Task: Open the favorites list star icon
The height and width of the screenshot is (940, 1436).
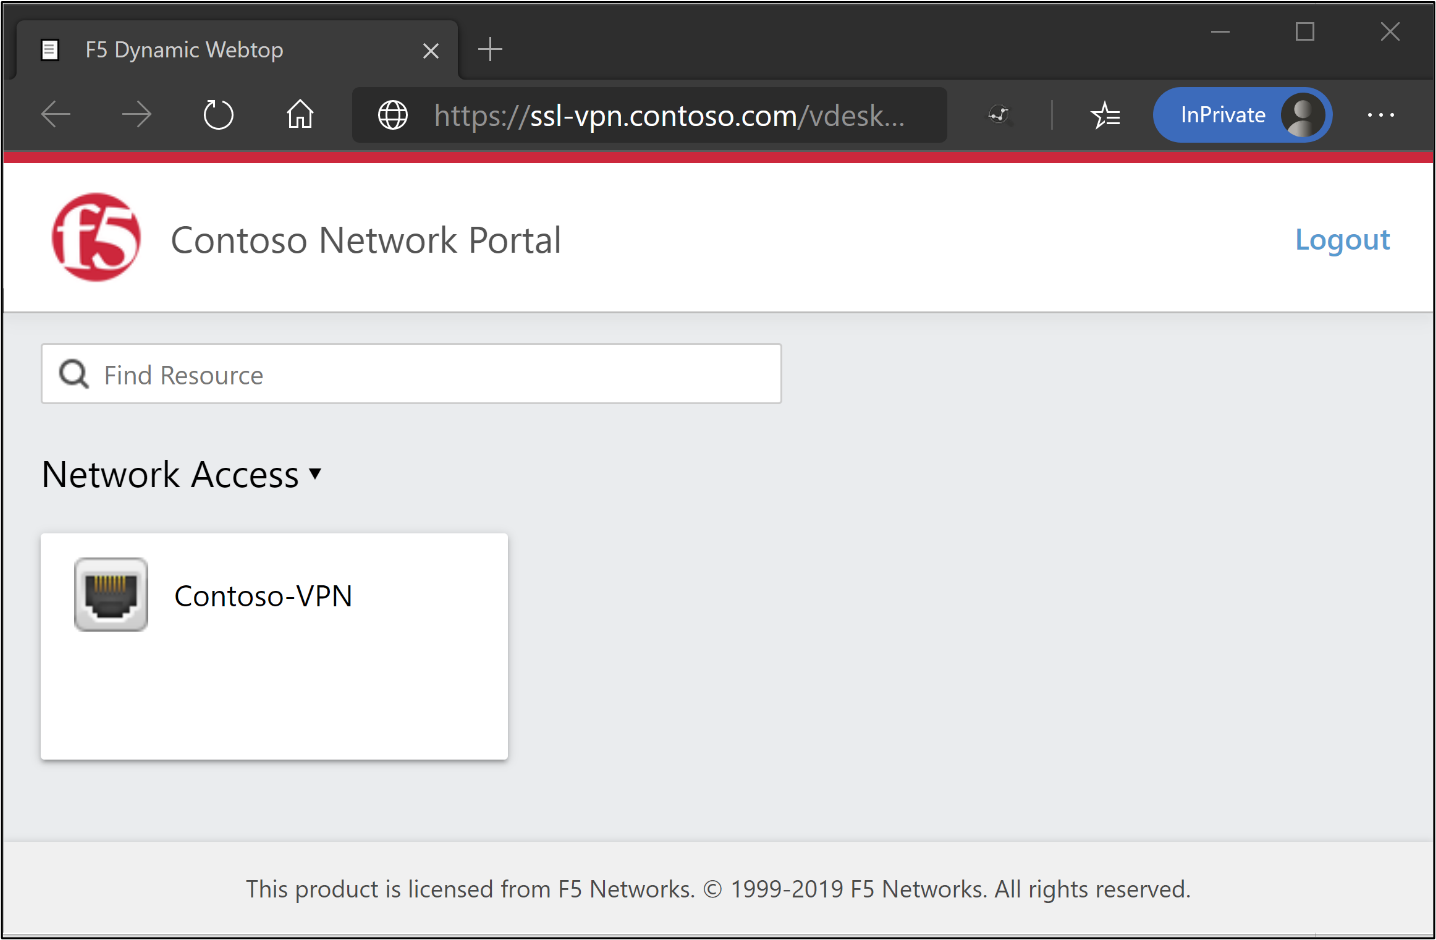Action: tap(1105, 115)
